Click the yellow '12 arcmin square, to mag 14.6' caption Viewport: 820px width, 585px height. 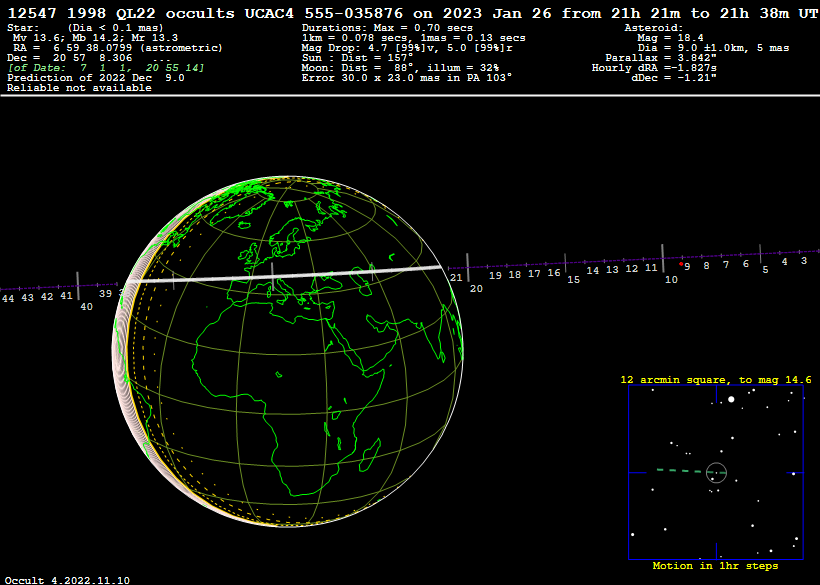pyautogui.click(x=716, y=380)
